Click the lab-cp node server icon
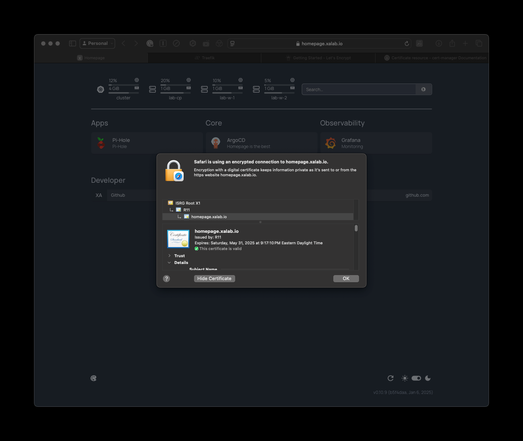Screen dimensions: 523x441 pyautogui.click(x=152, y=89)
